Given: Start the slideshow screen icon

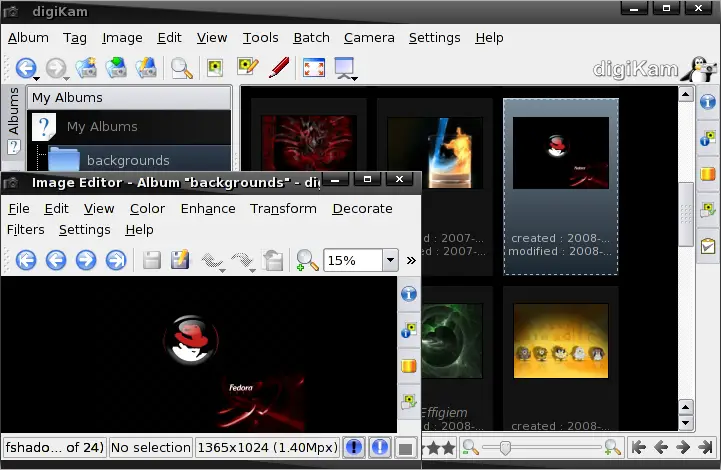Looking at the screenshot, I should (344, 67).
